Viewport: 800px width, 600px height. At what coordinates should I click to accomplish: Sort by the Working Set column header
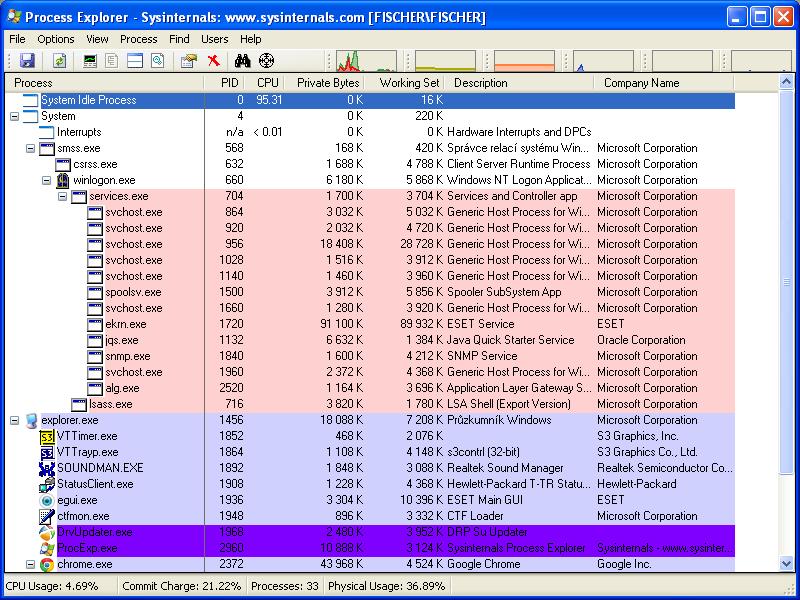[x=405, y=83]
